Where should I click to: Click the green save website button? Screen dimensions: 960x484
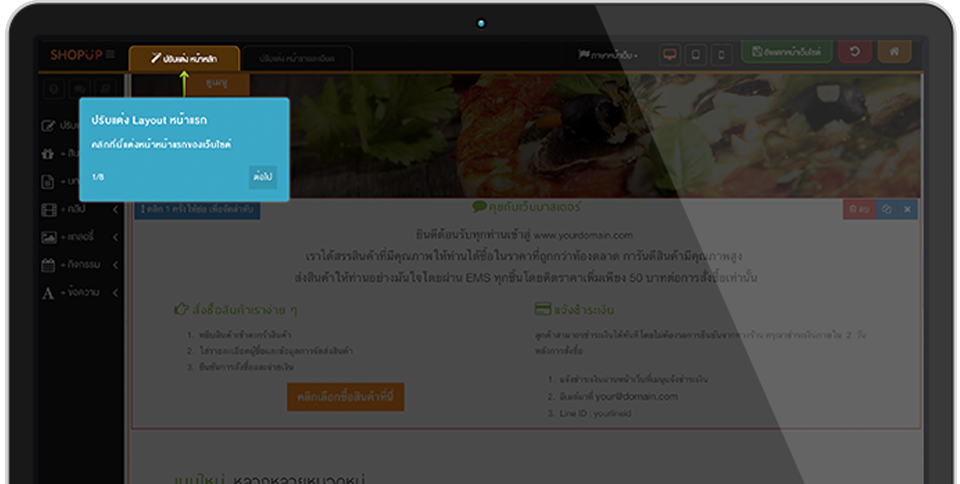coord(787,52)
